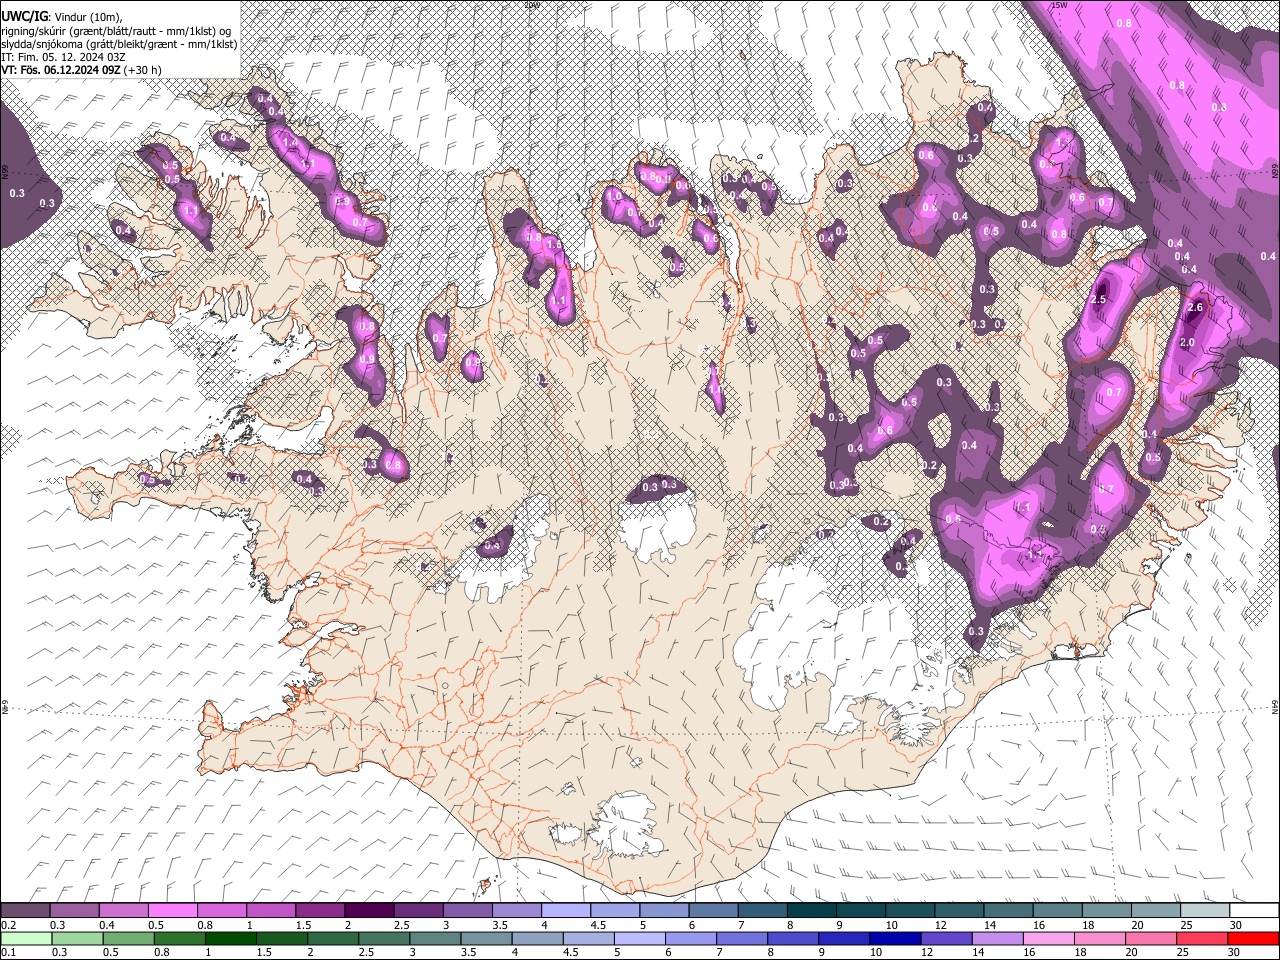This screenshot has width=1280, height=960.
Task: Click the dark teal upper swatch between 8 and 9
Action: click(x=811, y=911)
